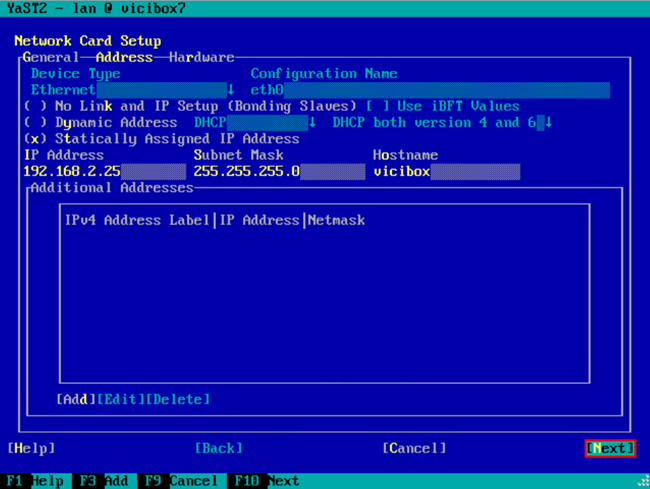This screenshot has height=489, width=650.
Task: Enable Use iBFT Values checkbox
Action: (x=443, y=106)
